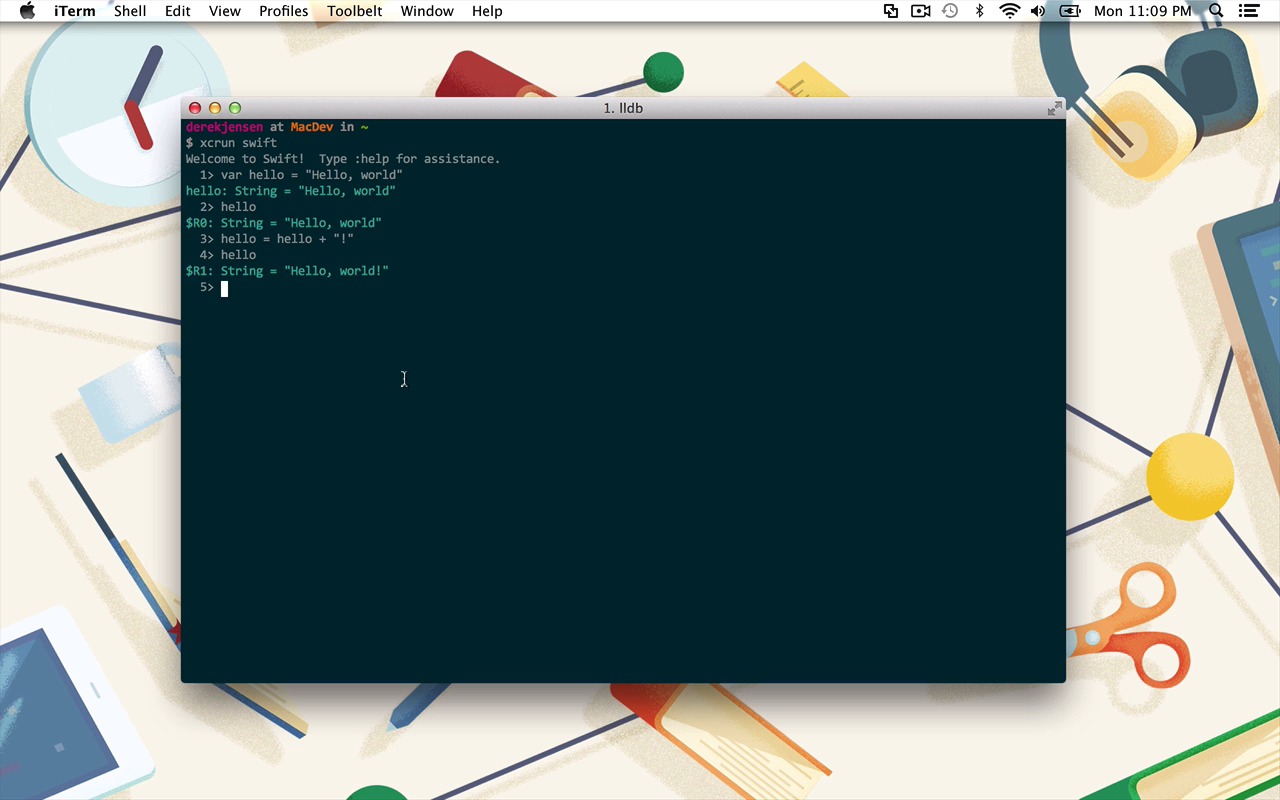Click 'MacDev' hostname in the prompt
1280x800 pixels.
(312, 127)
